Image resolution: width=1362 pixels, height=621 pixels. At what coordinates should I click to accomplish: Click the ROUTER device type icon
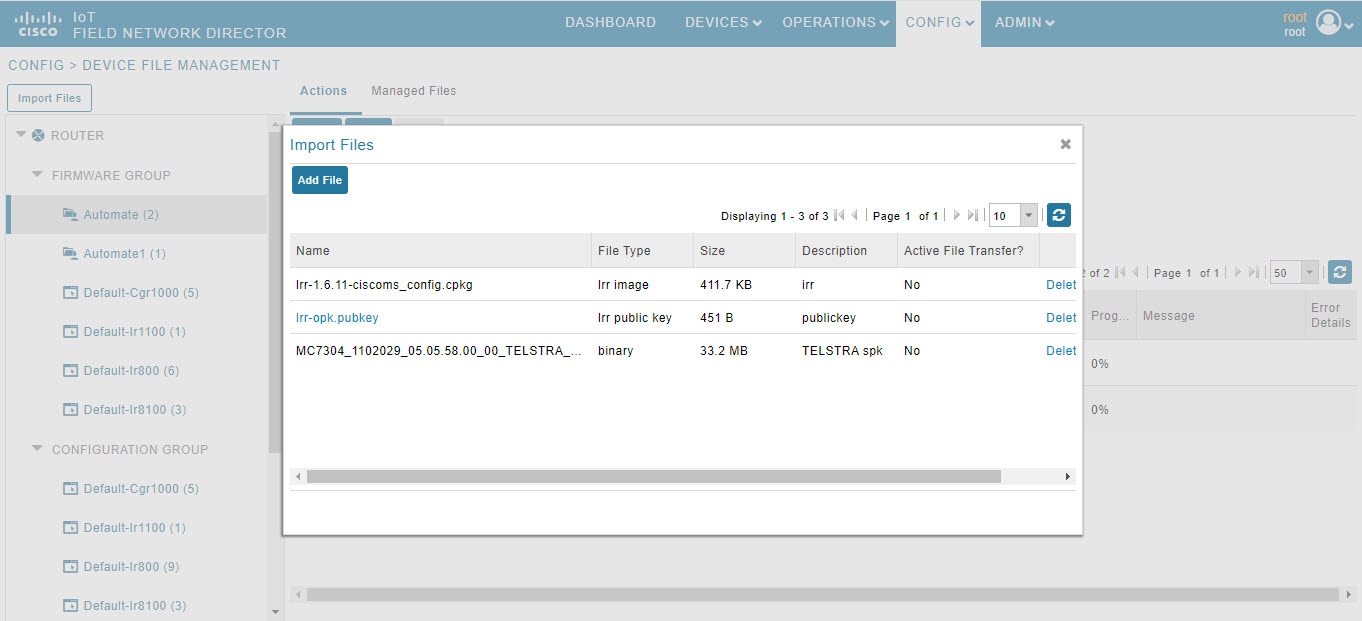pyautogui.click(x=38, y=136)
